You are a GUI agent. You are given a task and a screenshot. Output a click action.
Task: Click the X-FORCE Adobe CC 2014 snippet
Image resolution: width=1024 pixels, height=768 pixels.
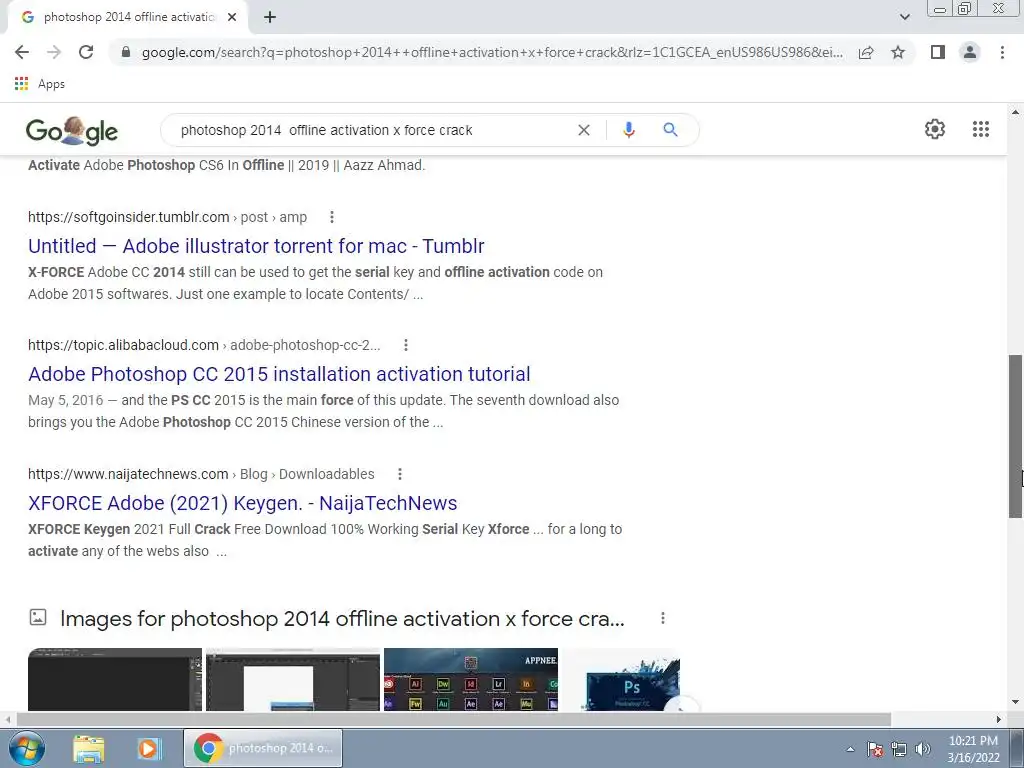coord(315,283)
